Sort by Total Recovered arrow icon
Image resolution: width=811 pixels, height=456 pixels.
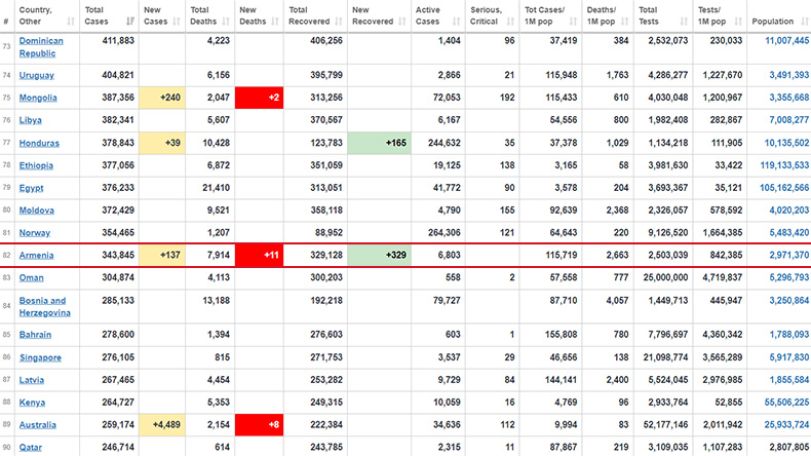click(339, 21)
